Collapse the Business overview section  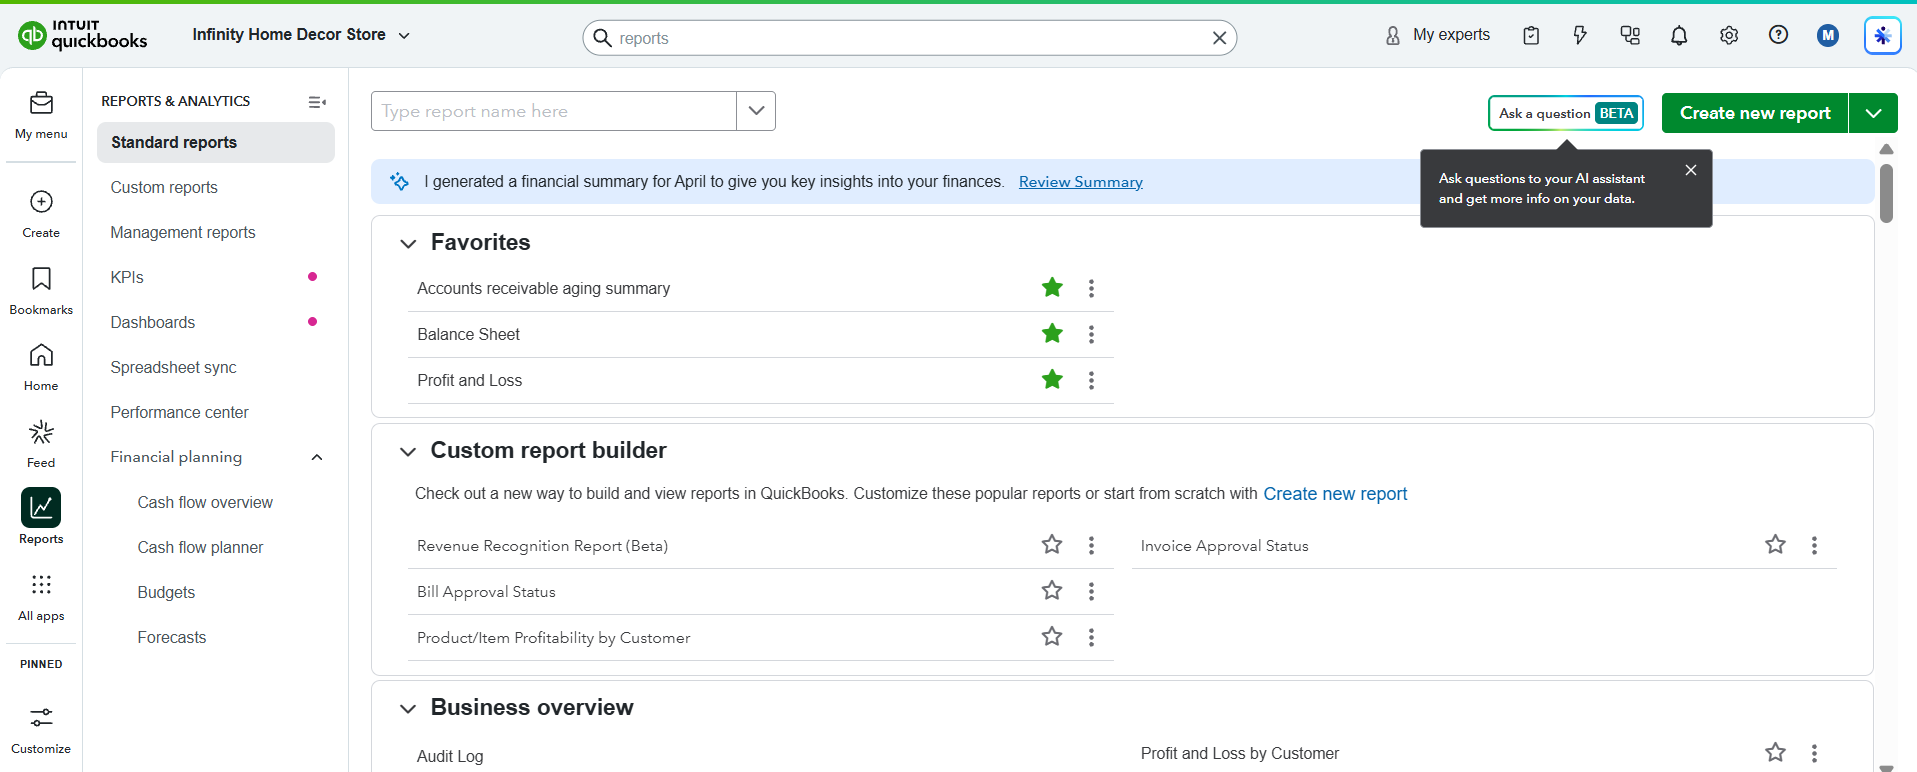(408, 708)
